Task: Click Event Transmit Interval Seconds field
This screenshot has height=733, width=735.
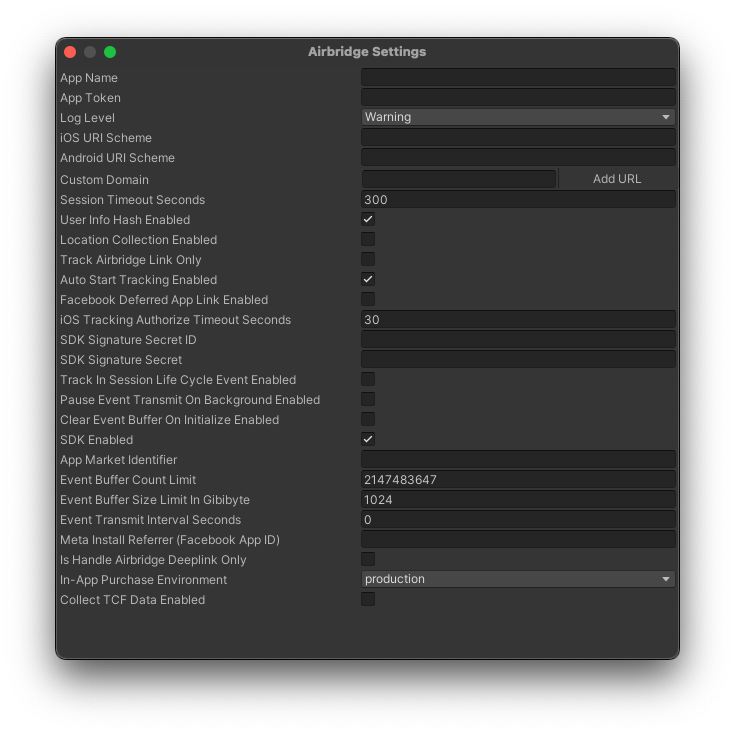Action: 518,519
